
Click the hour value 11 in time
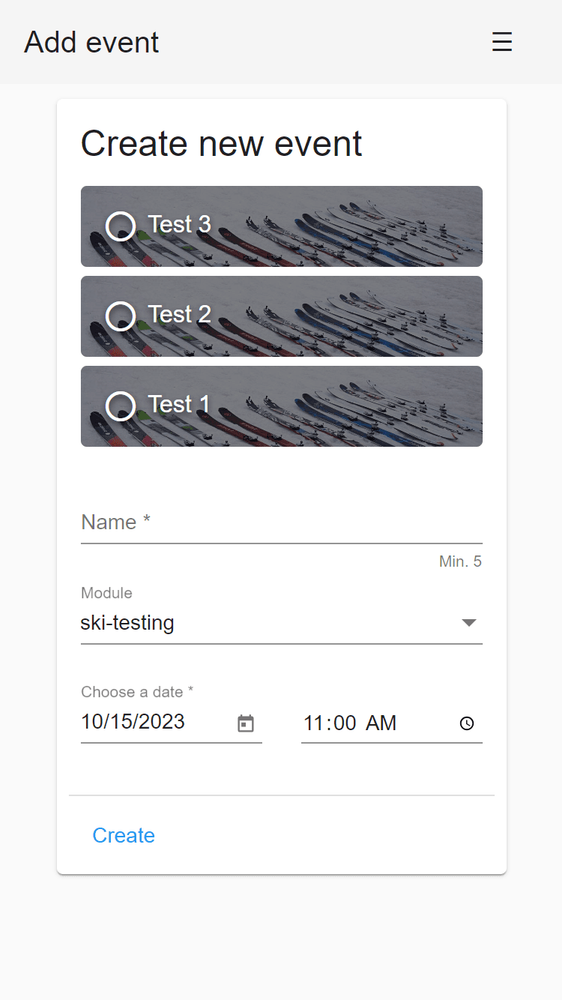(314, 723)
